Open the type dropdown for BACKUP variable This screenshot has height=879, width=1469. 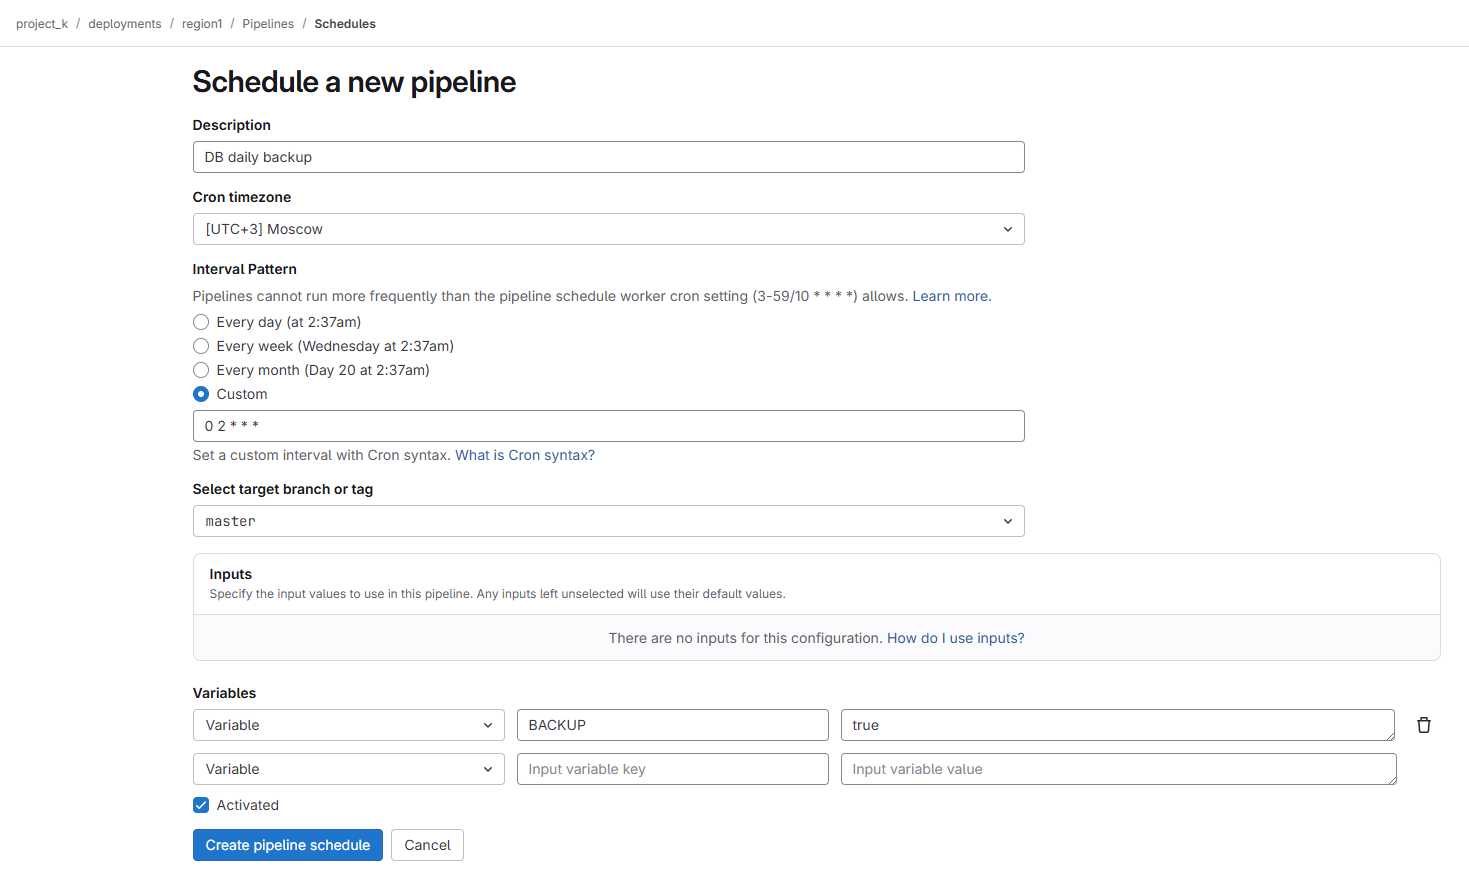(348, 725)
